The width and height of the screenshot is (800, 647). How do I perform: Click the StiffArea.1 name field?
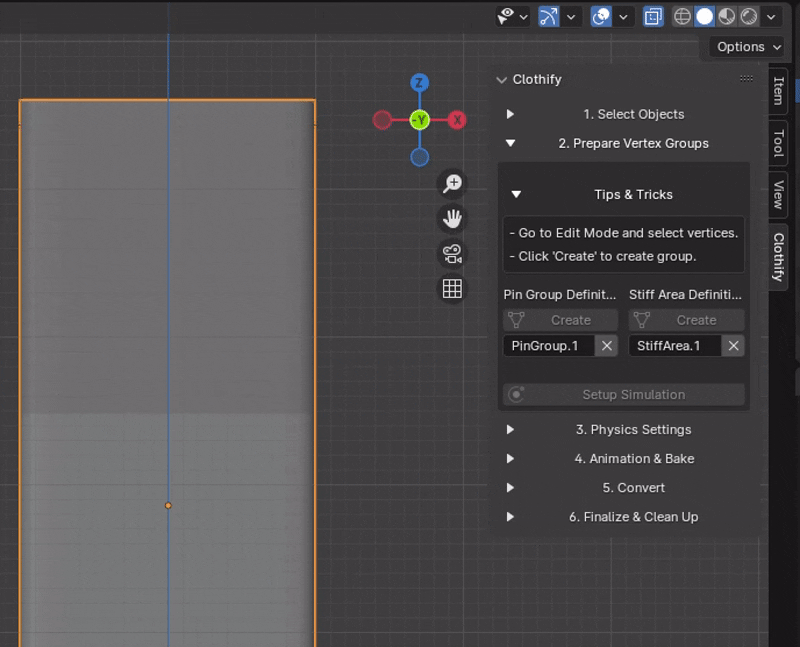(675, 346)
